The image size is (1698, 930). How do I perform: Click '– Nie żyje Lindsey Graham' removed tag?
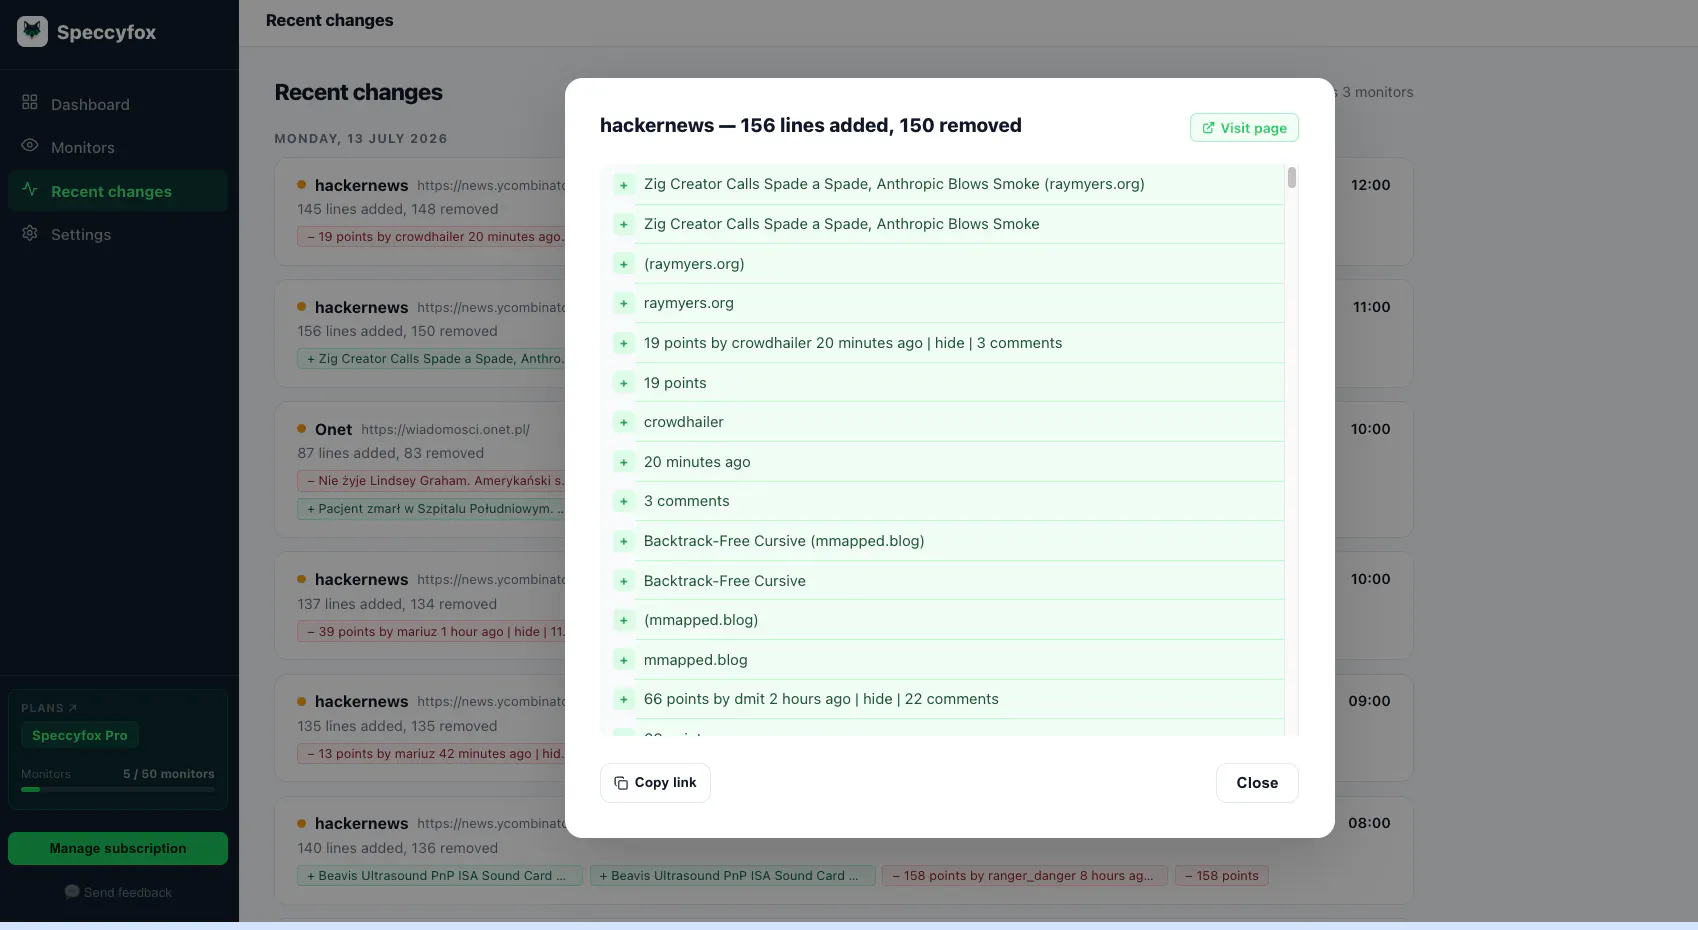coord(432,480)
